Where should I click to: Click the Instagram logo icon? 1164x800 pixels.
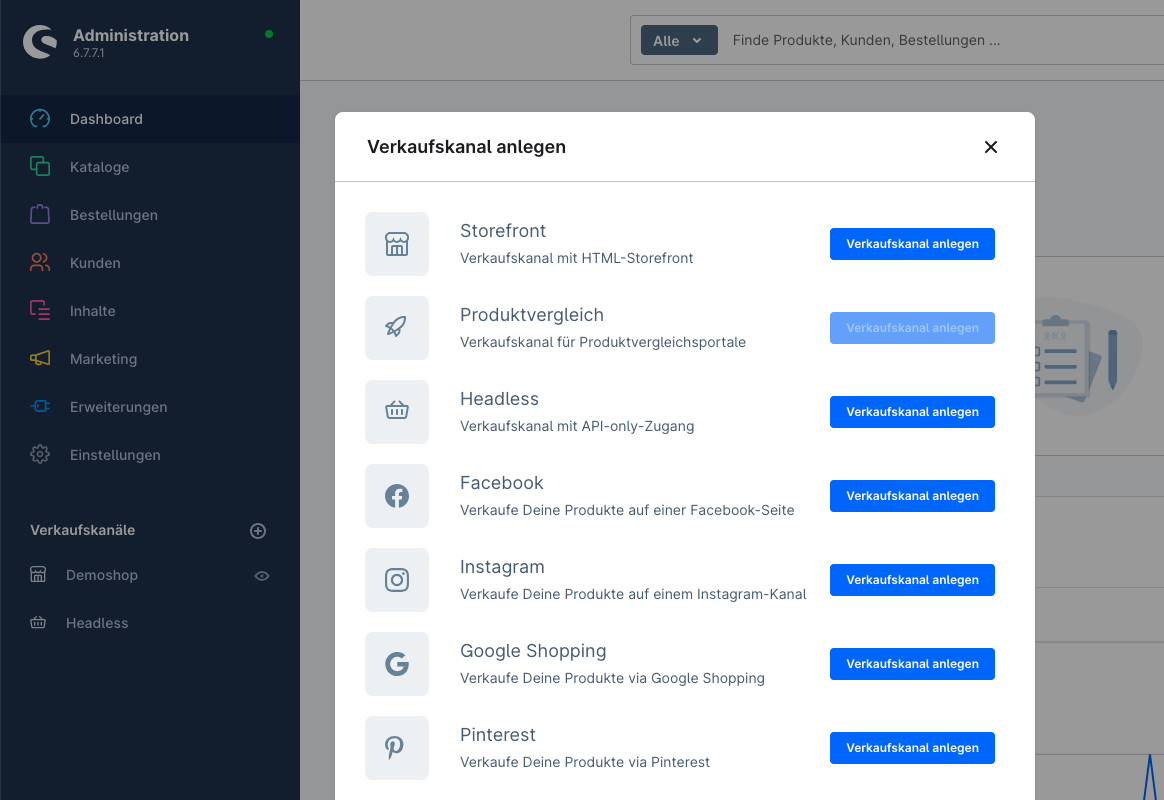pyautogui.click(x=397, y=580)
